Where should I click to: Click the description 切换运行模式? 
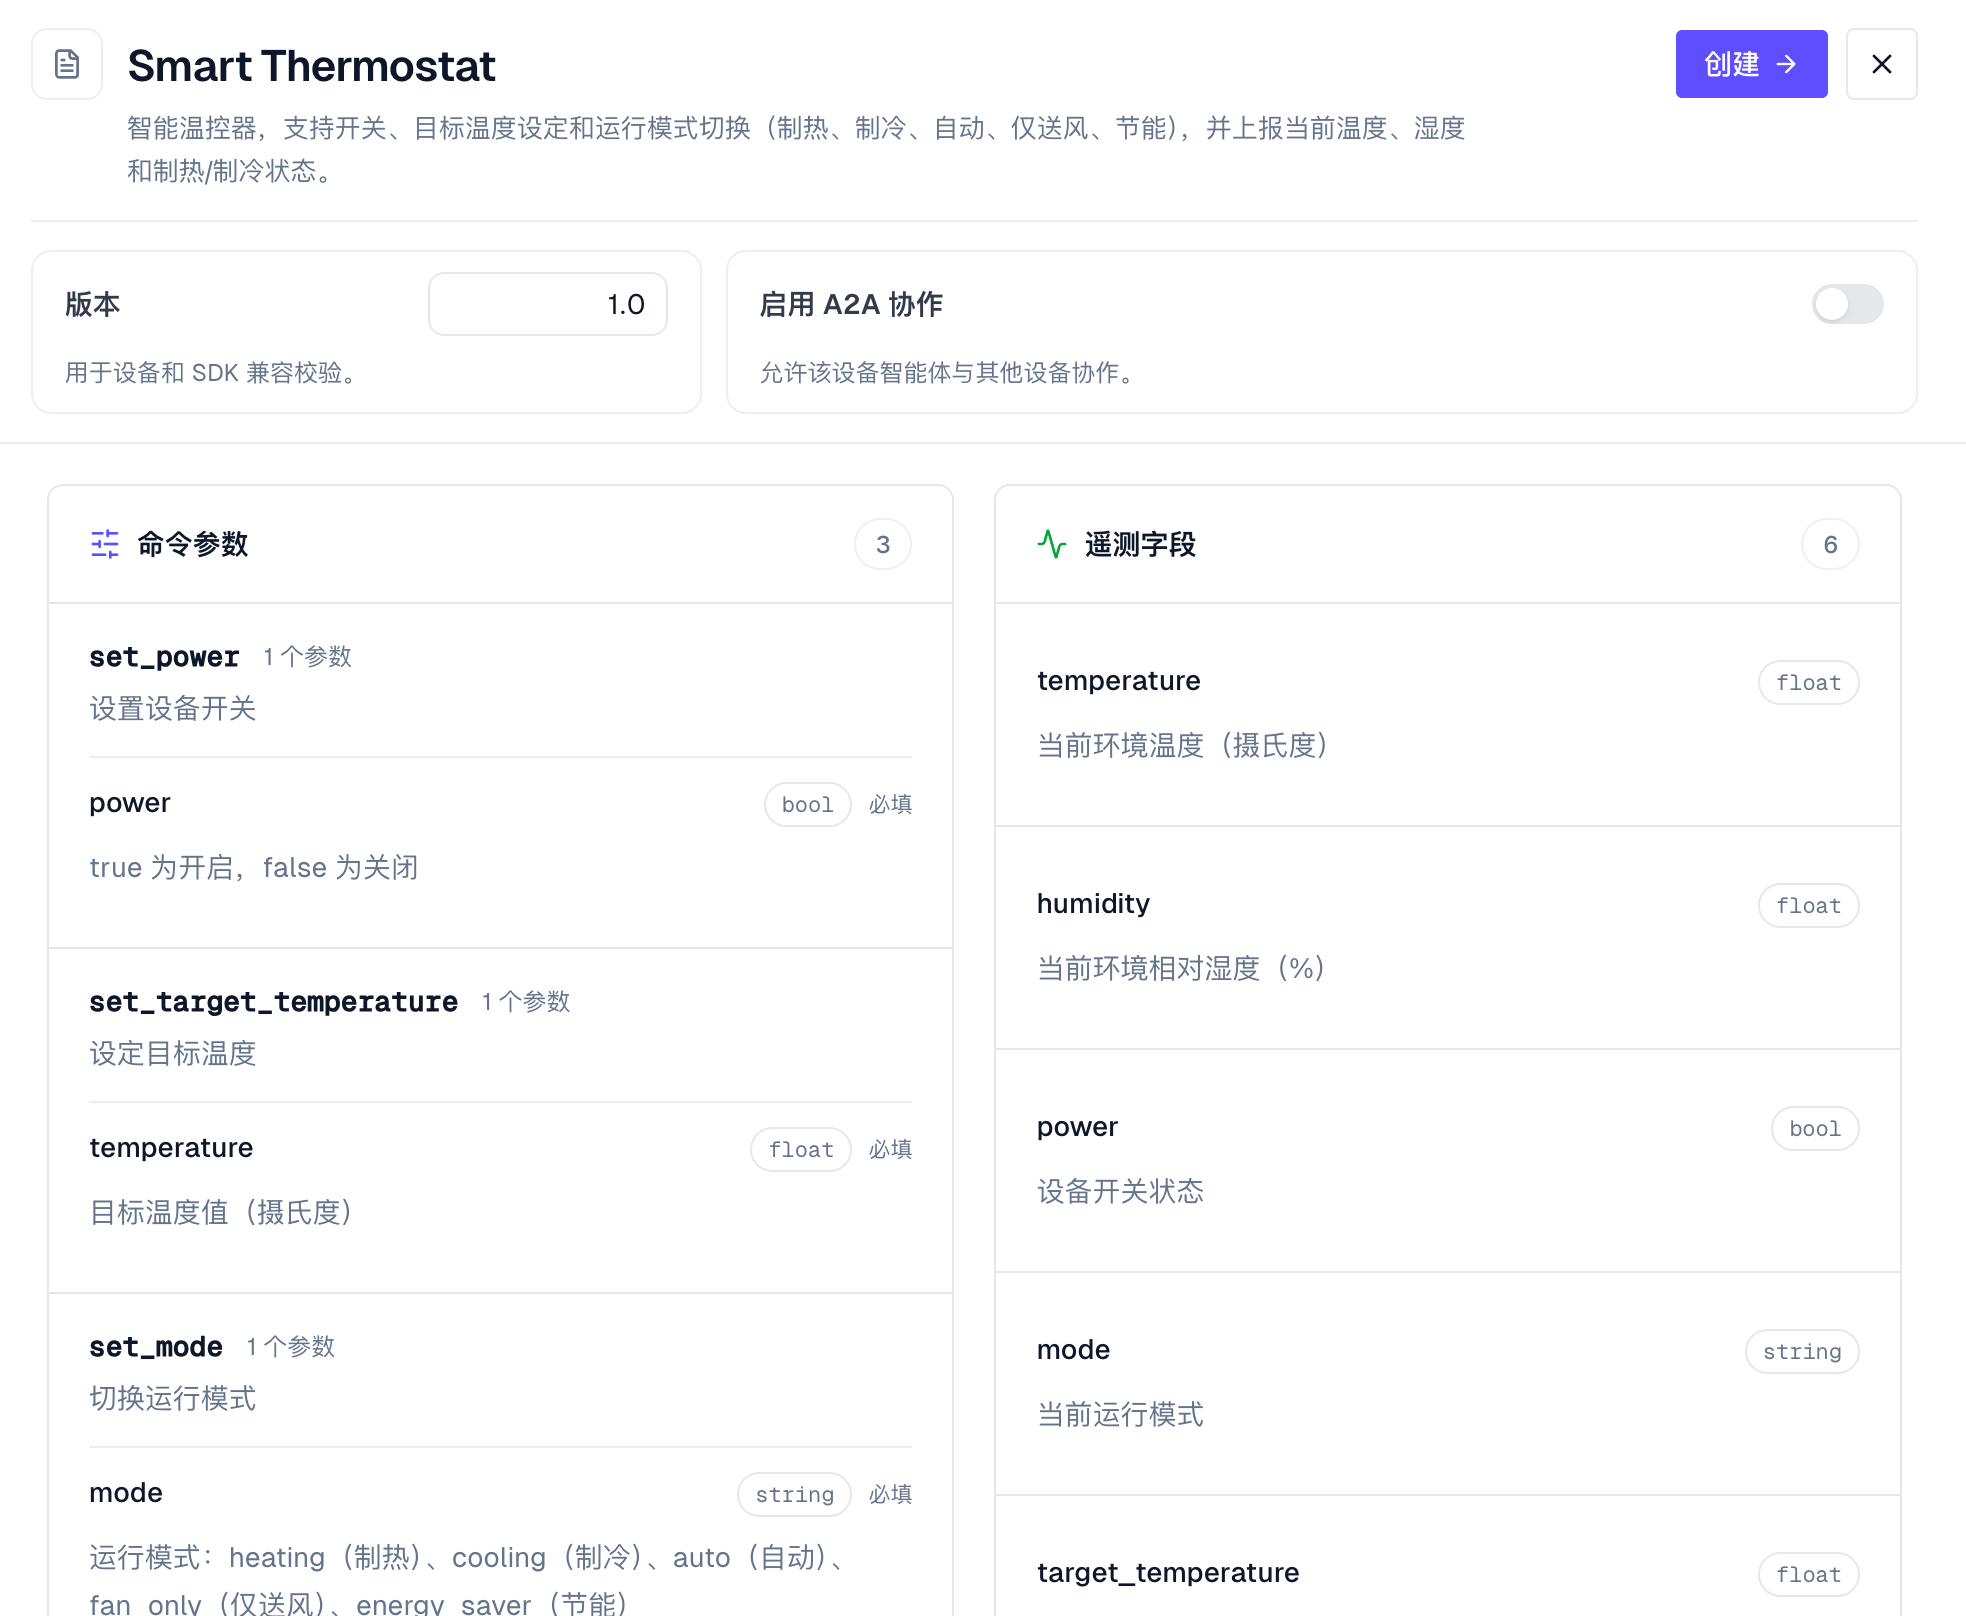click(x=173, y=1398)
